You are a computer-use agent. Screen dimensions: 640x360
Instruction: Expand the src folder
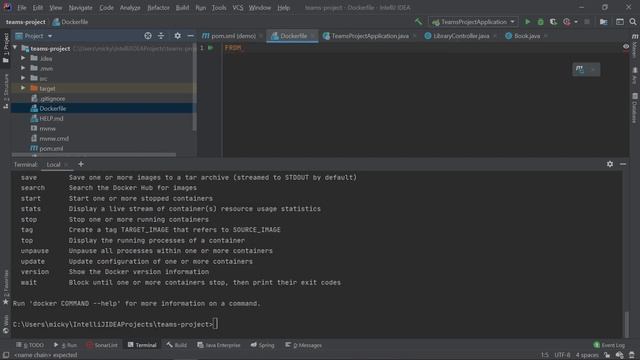click(23, 78)
